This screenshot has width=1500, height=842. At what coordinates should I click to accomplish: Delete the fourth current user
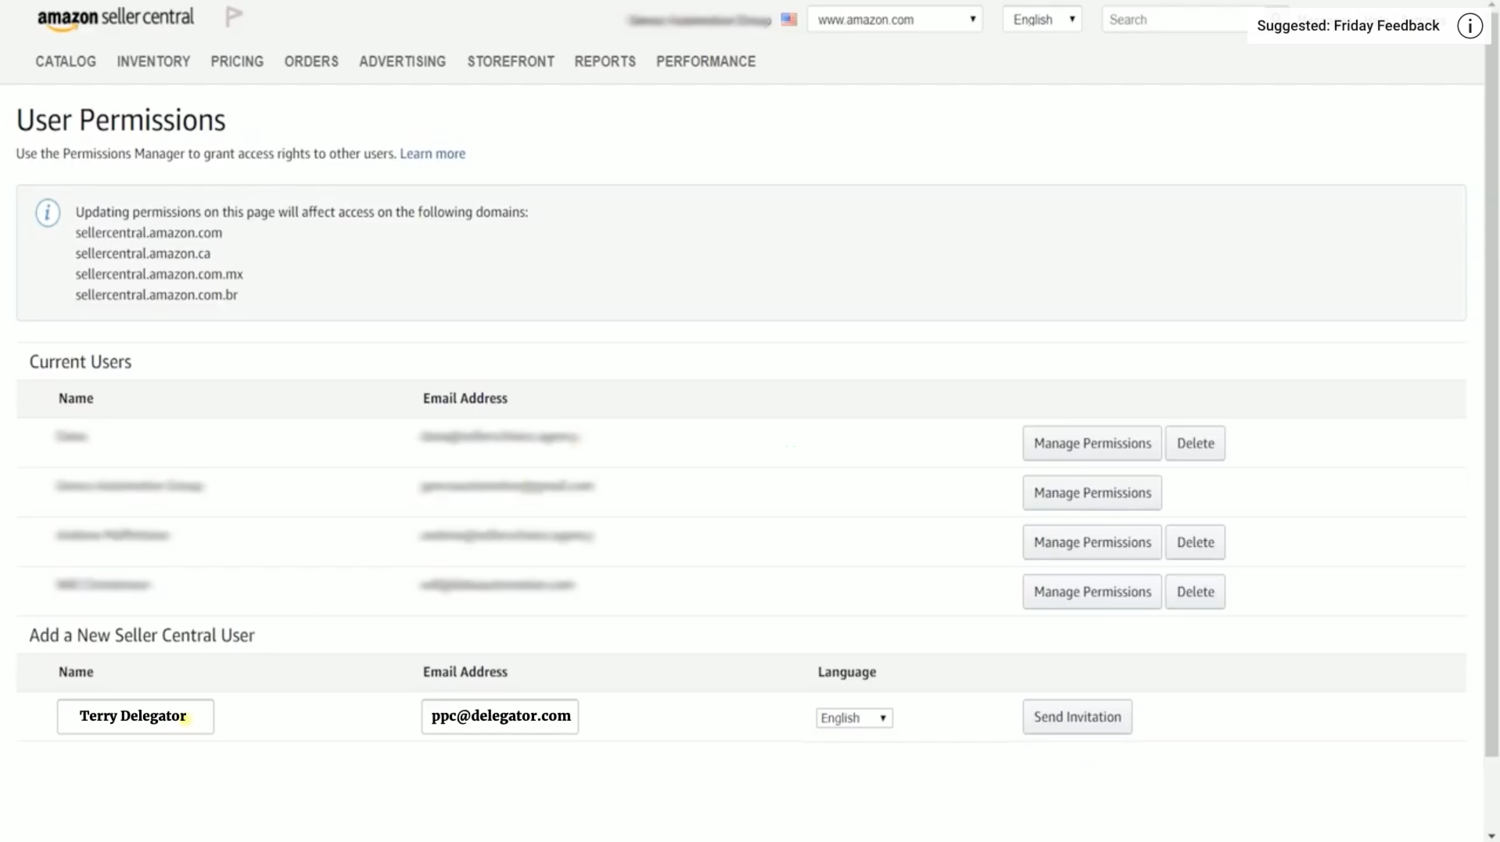tap(1195, 592)
